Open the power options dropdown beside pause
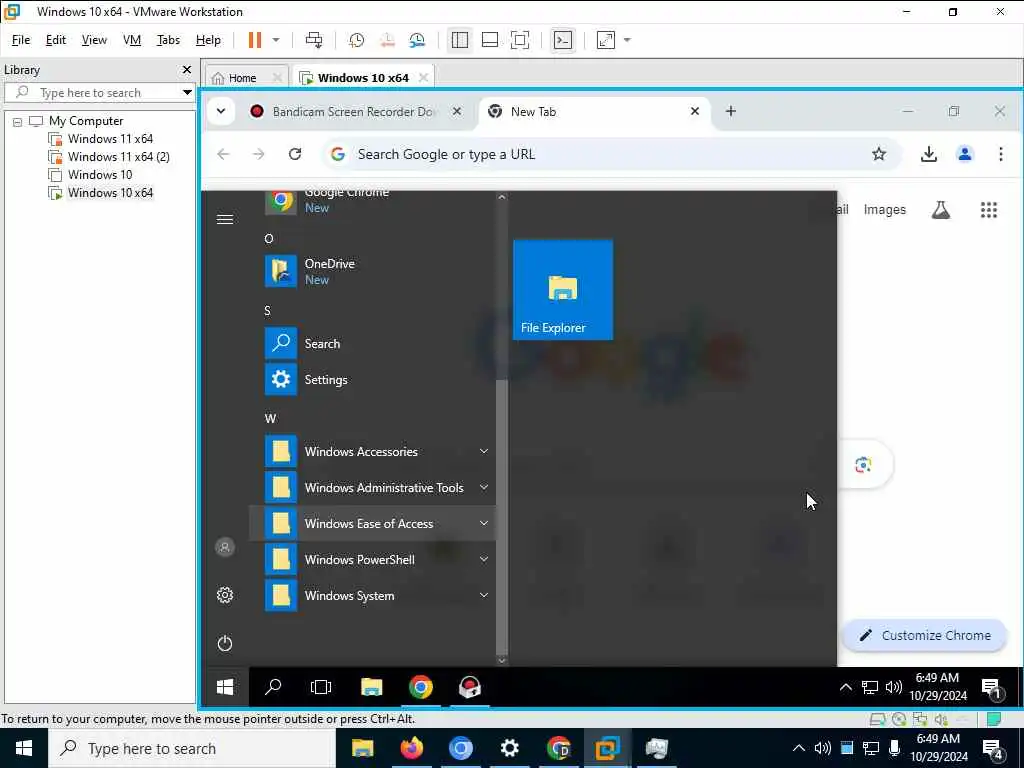Viewport: 1024px width, 768px height. tap(276, 40)
